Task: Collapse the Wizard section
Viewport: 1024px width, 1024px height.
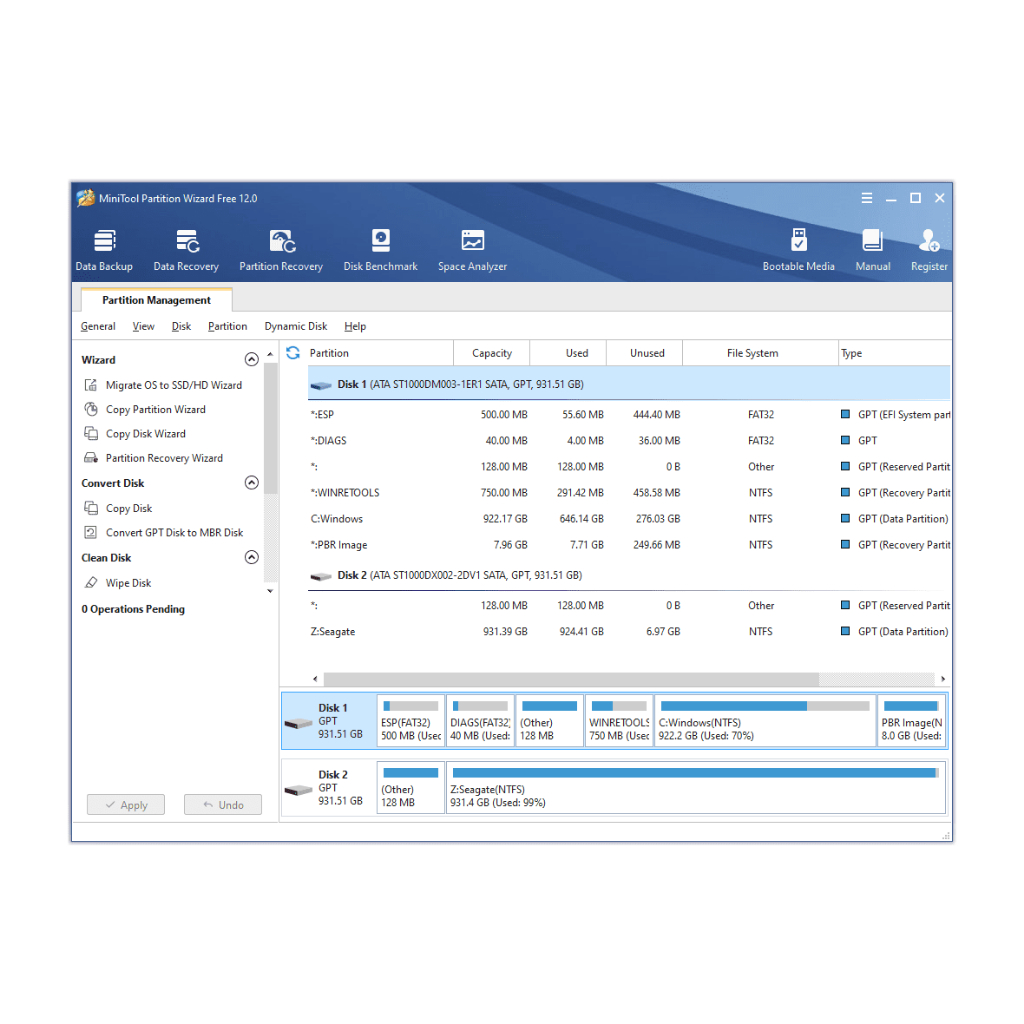Action: [x=251, y=359]
